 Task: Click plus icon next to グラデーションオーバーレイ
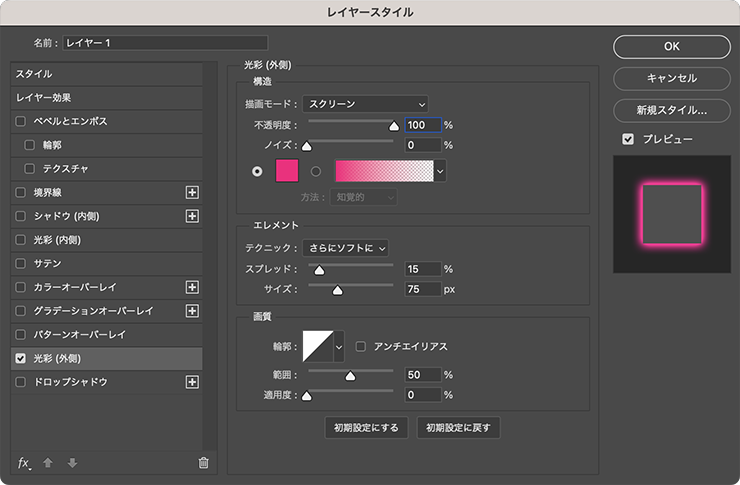pyautogui.click(x=193, y=311)
